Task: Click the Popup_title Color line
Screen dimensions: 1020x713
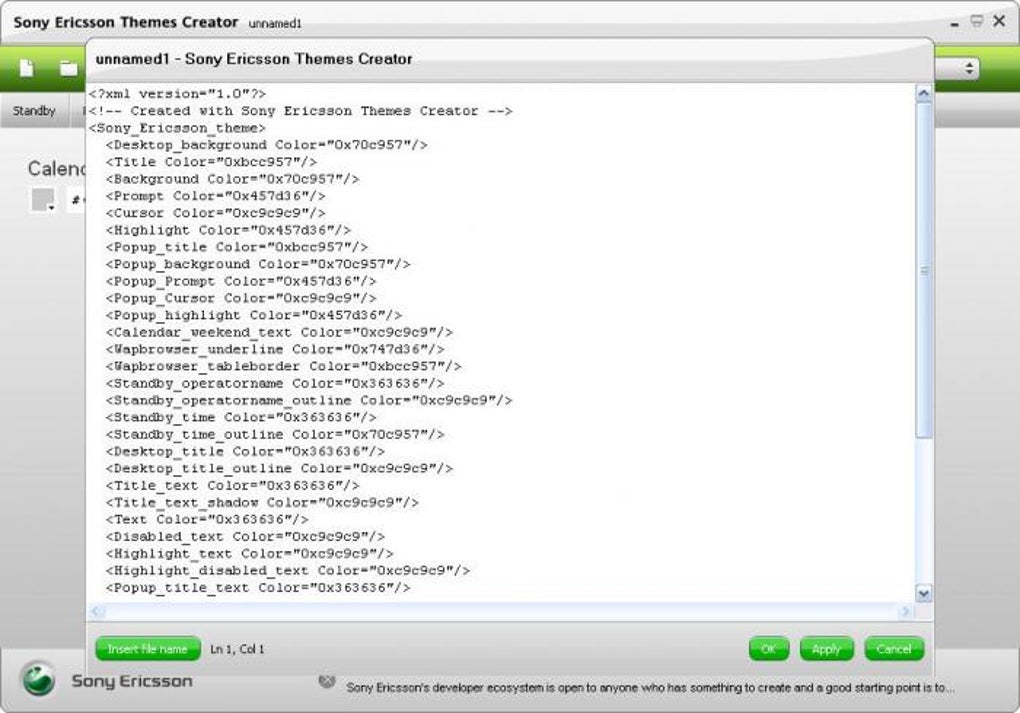Action: point(237,247)
